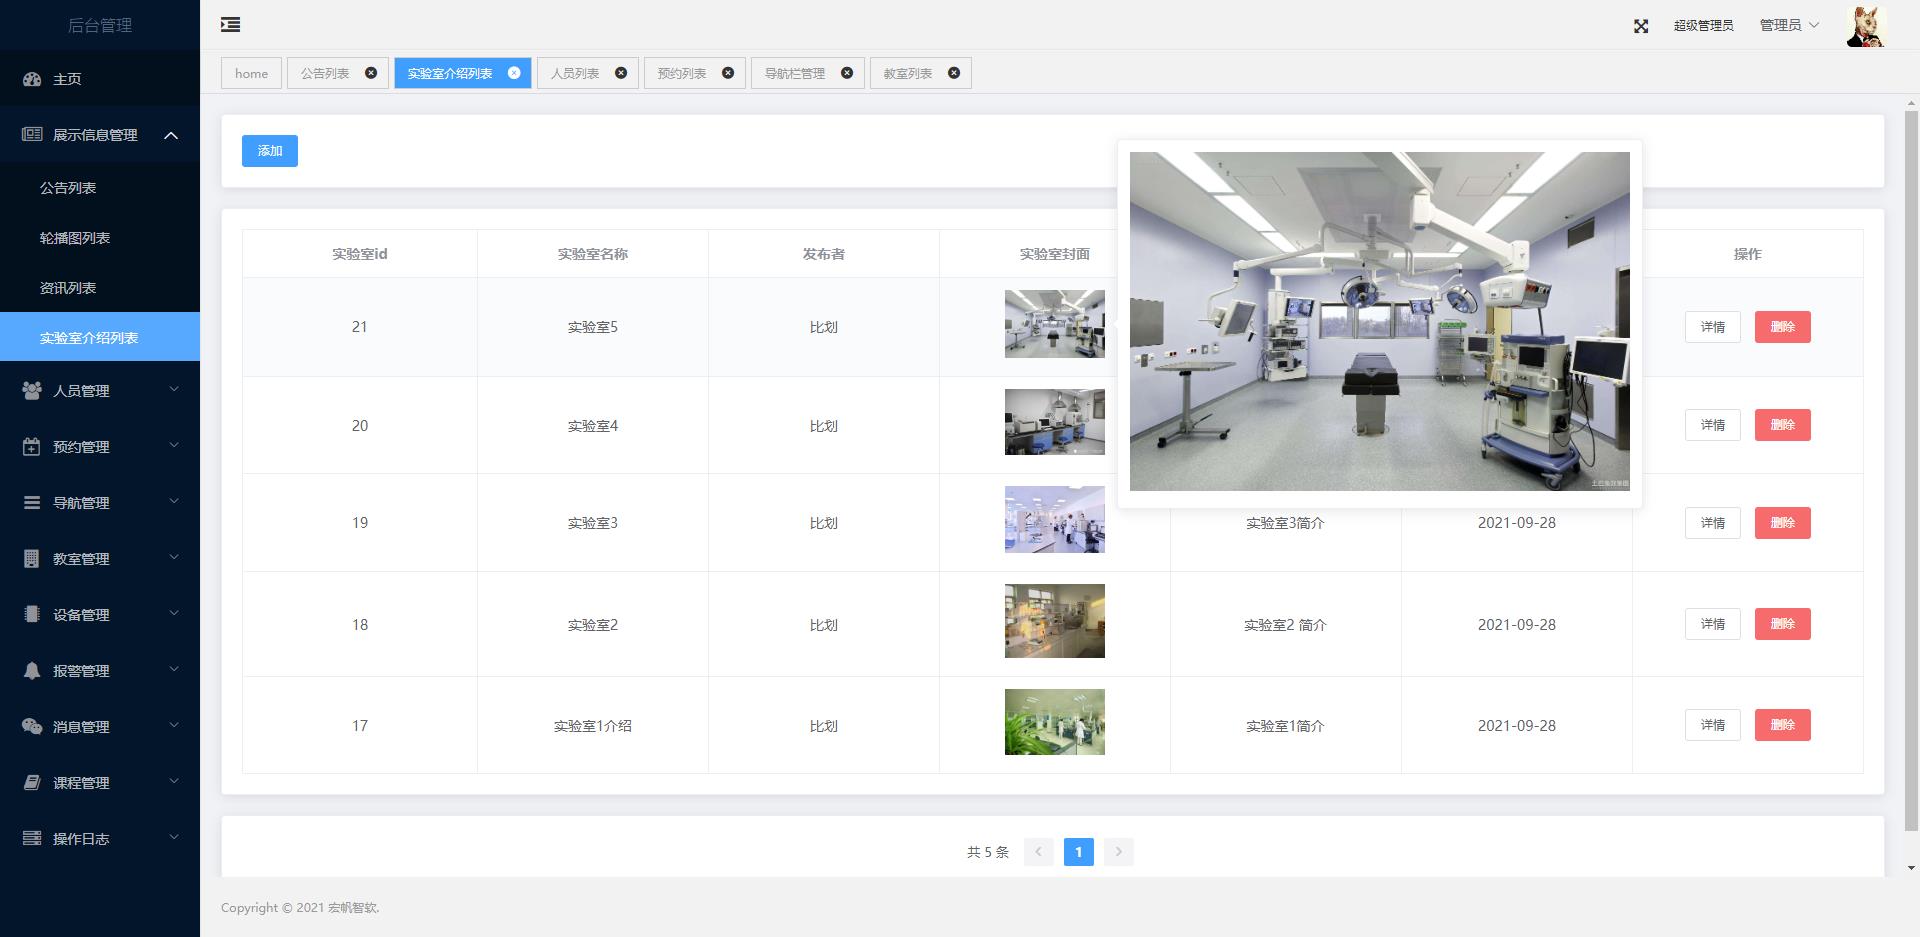The height and width of the screenshot is (937, 1920).
Task: Close the 公告列表 tab
Action: pyautogui.click(x=371, y=73)
